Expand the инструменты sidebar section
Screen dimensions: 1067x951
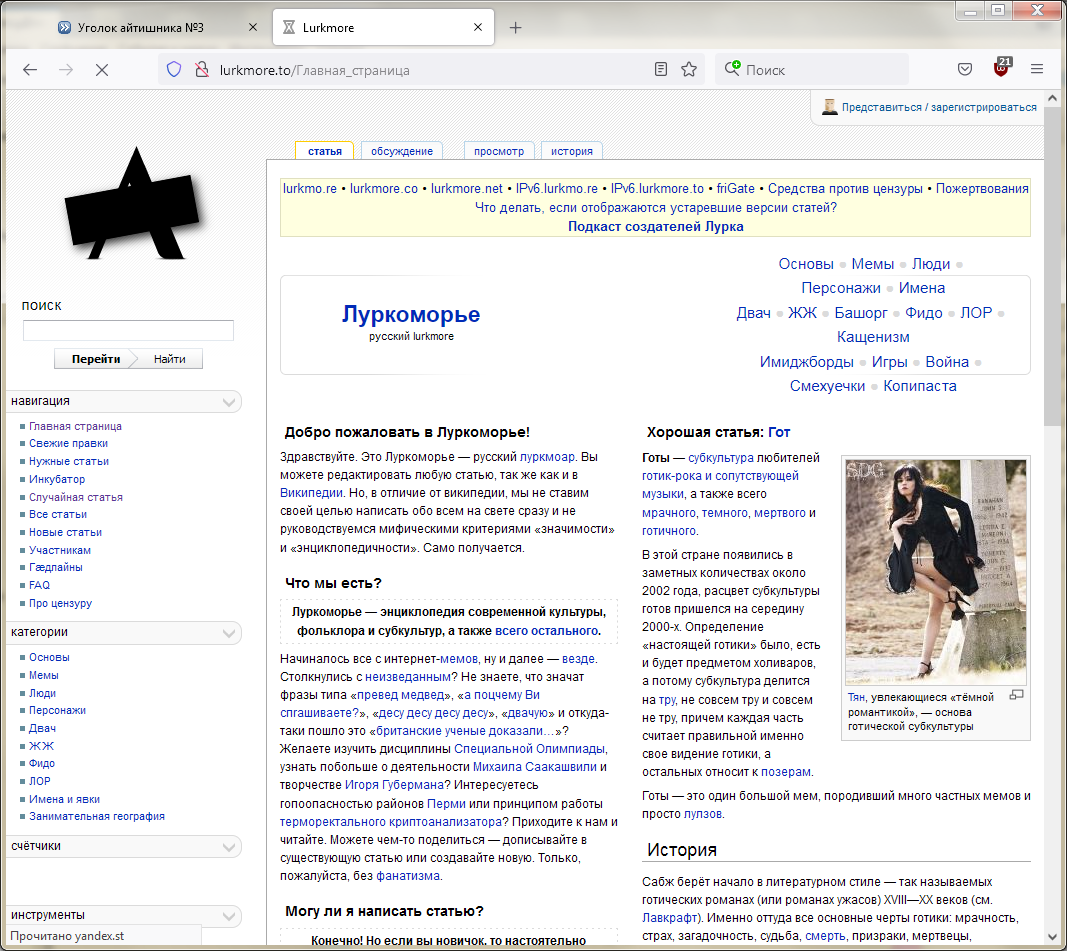coord(229,916)
